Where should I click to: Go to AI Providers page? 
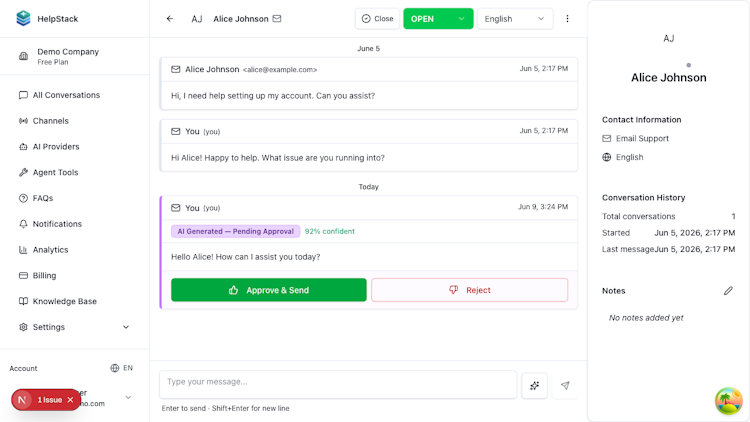pyautogui.click(x=56, y=147)
